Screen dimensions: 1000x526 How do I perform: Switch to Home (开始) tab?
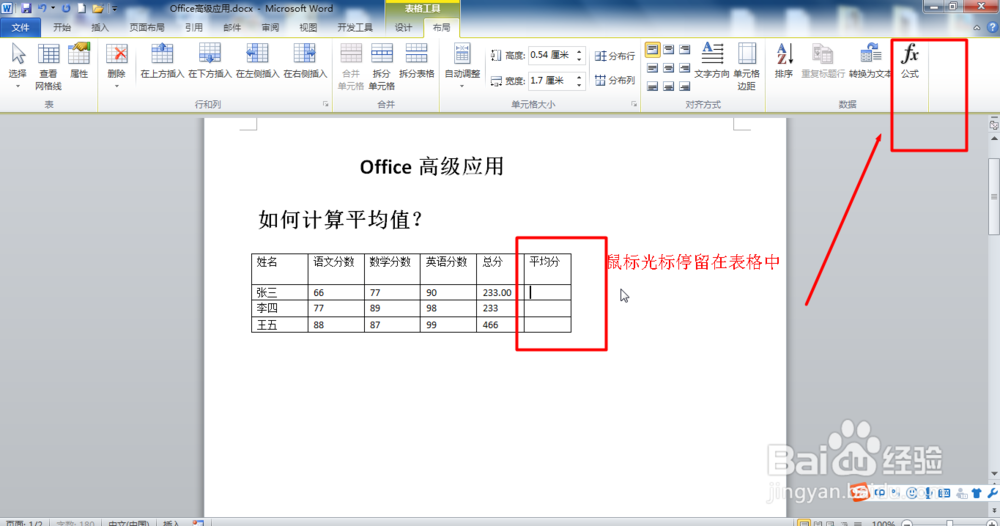62,27
